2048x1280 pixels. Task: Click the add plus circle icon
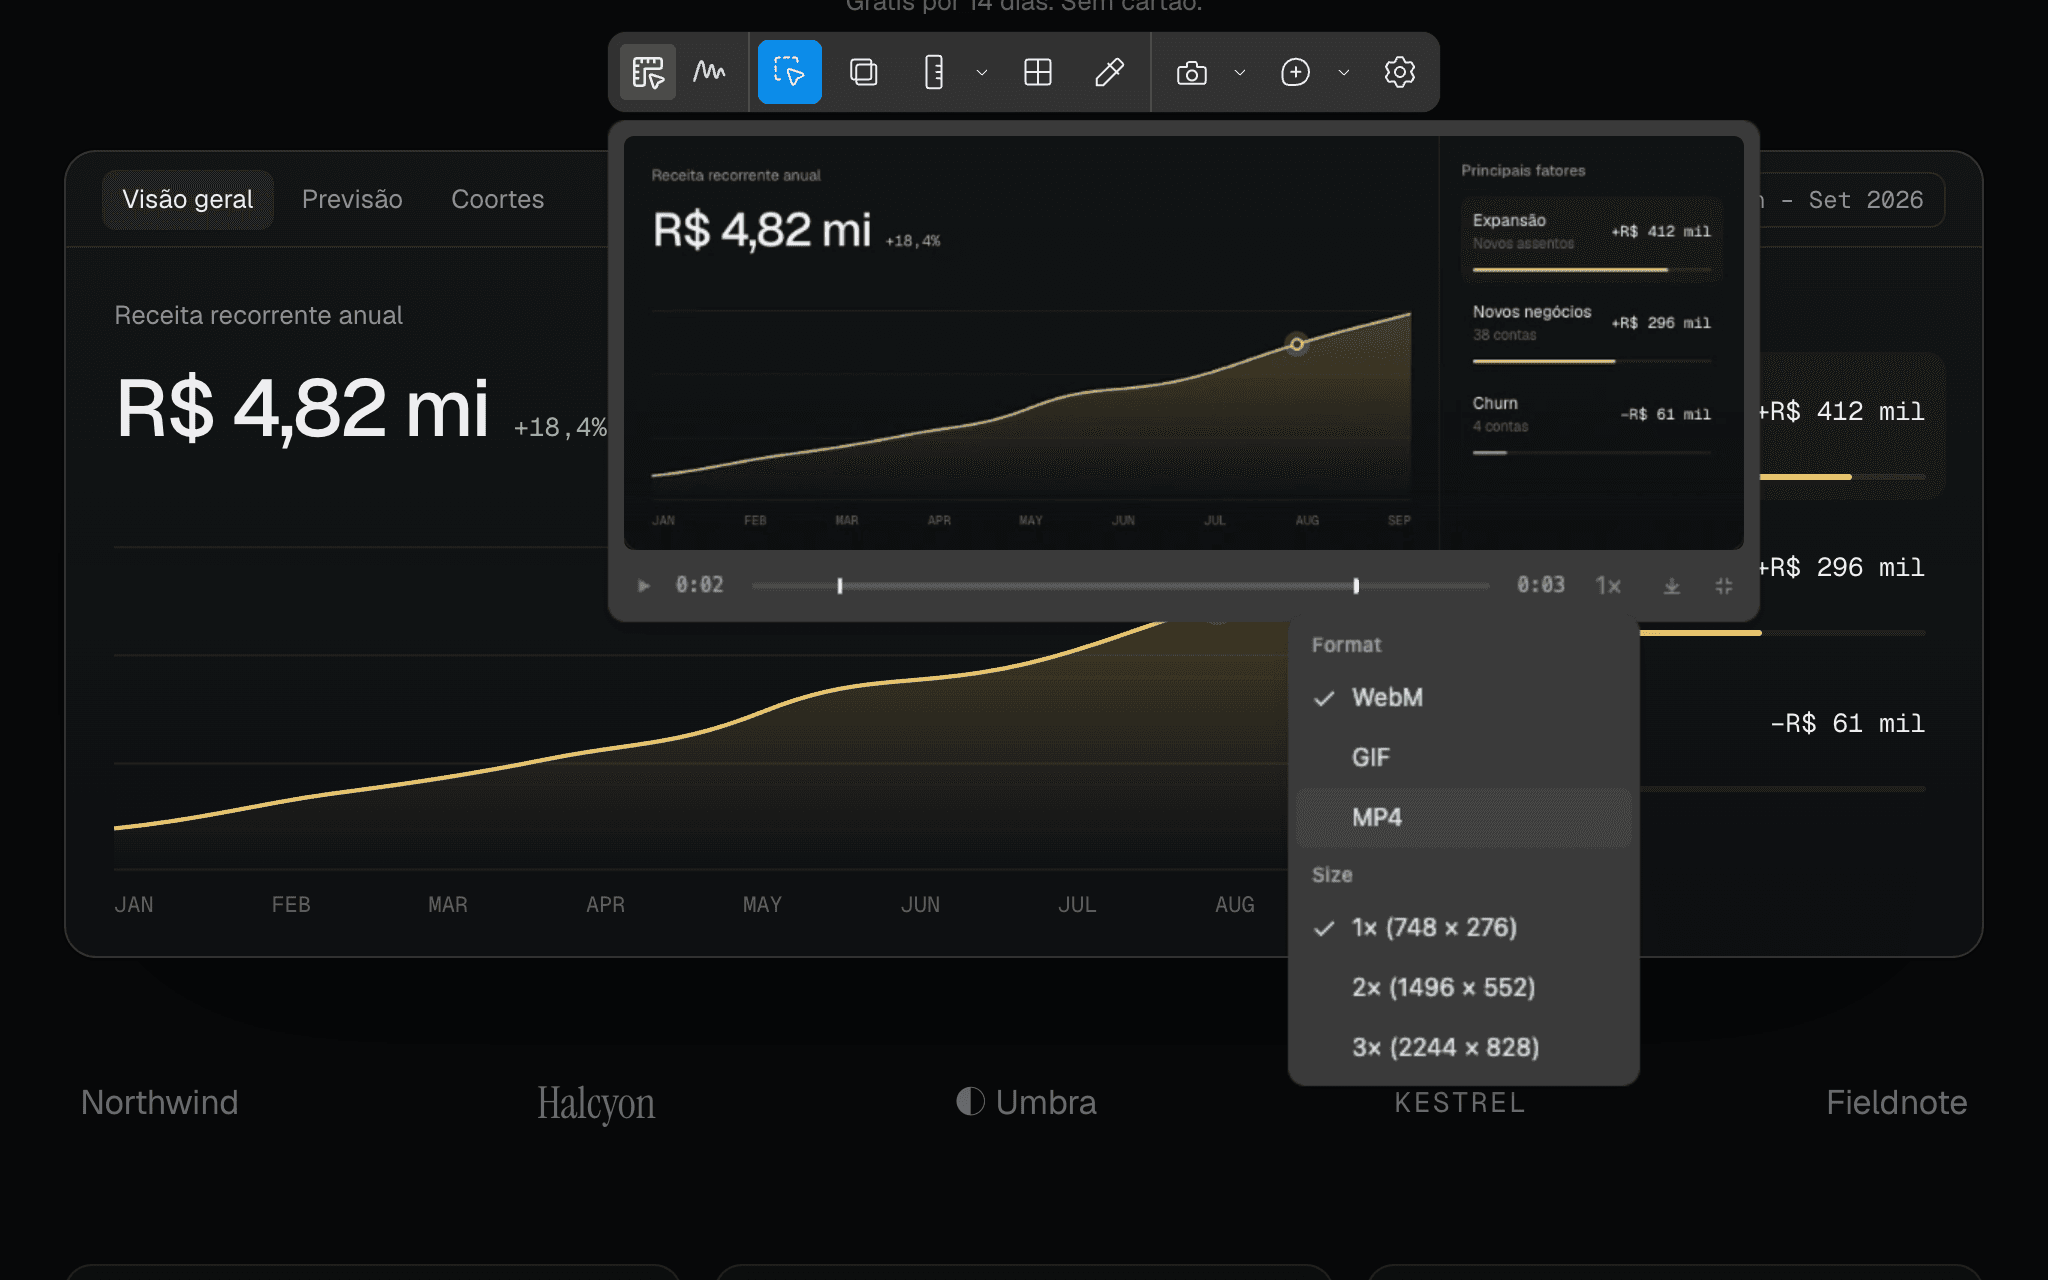point(1296,72)
